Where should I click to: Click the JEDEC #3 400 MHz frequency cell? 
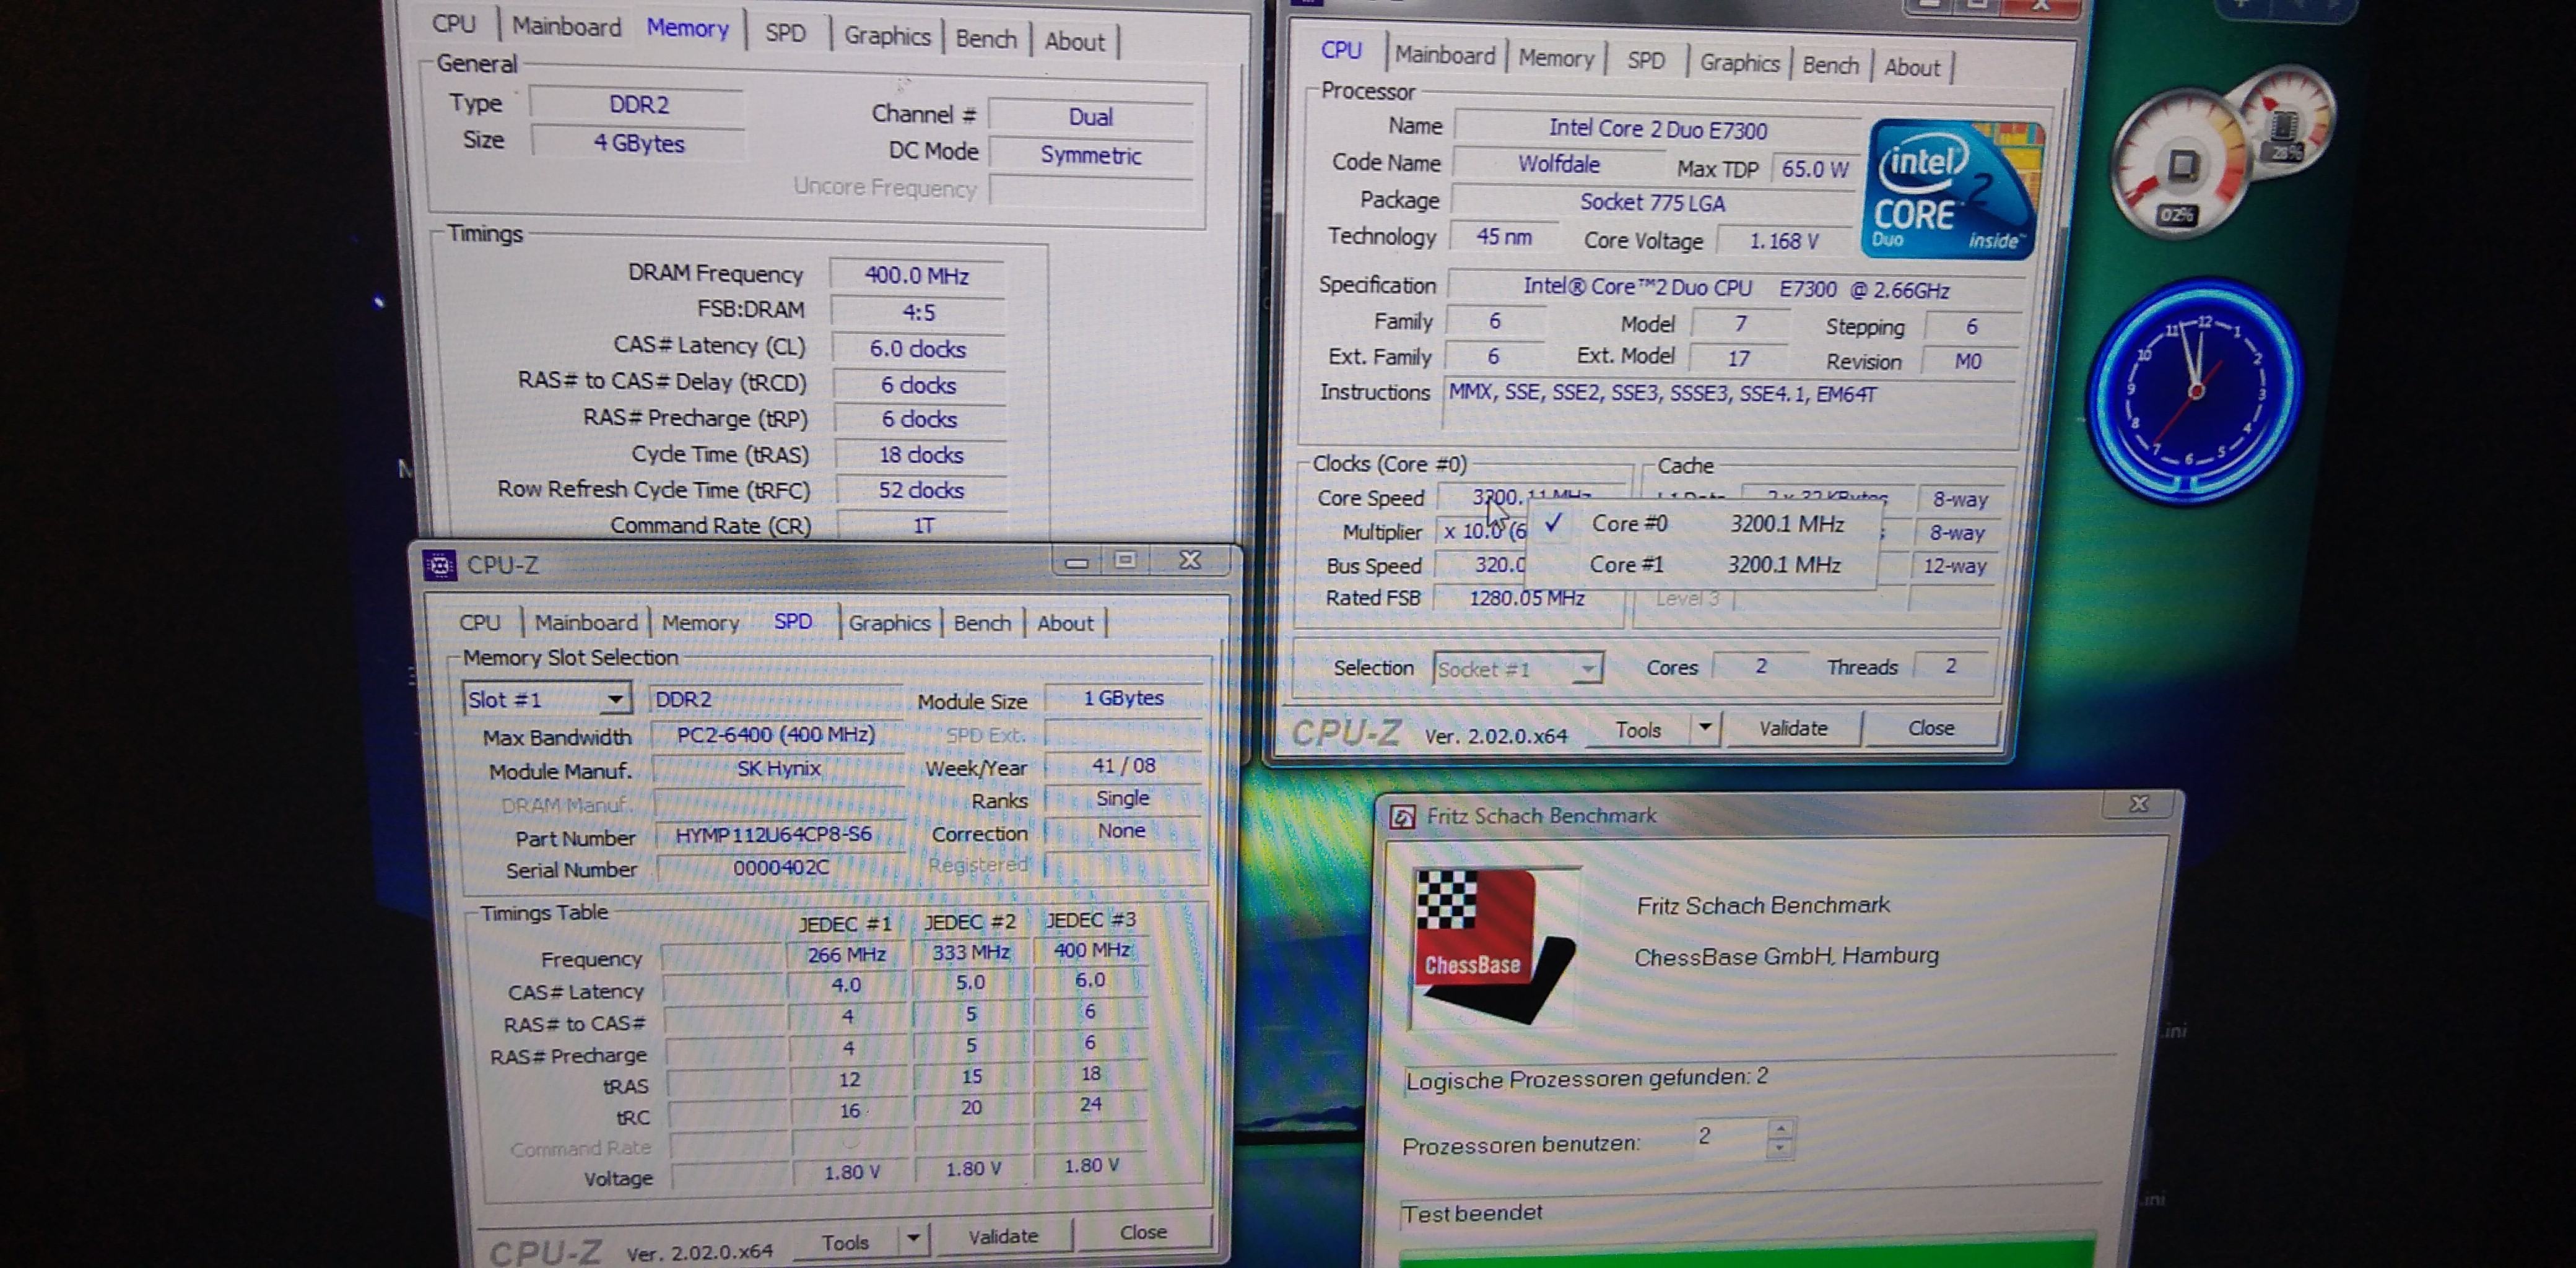click(1091, 950)
